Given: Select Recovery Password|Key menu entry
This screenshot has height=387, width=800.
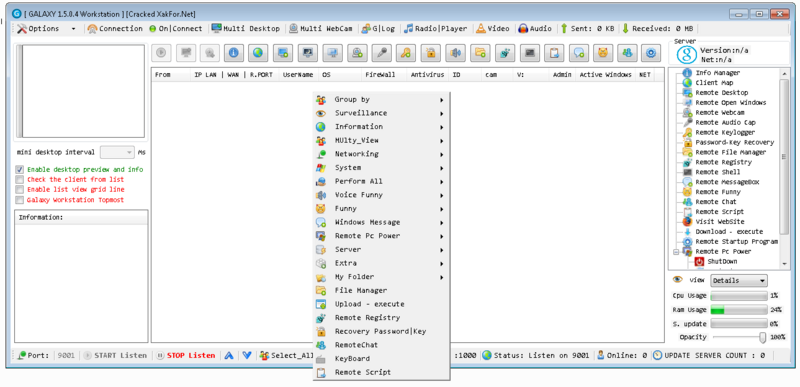Looking at the screenshot, I should click(x=381, y=331).
